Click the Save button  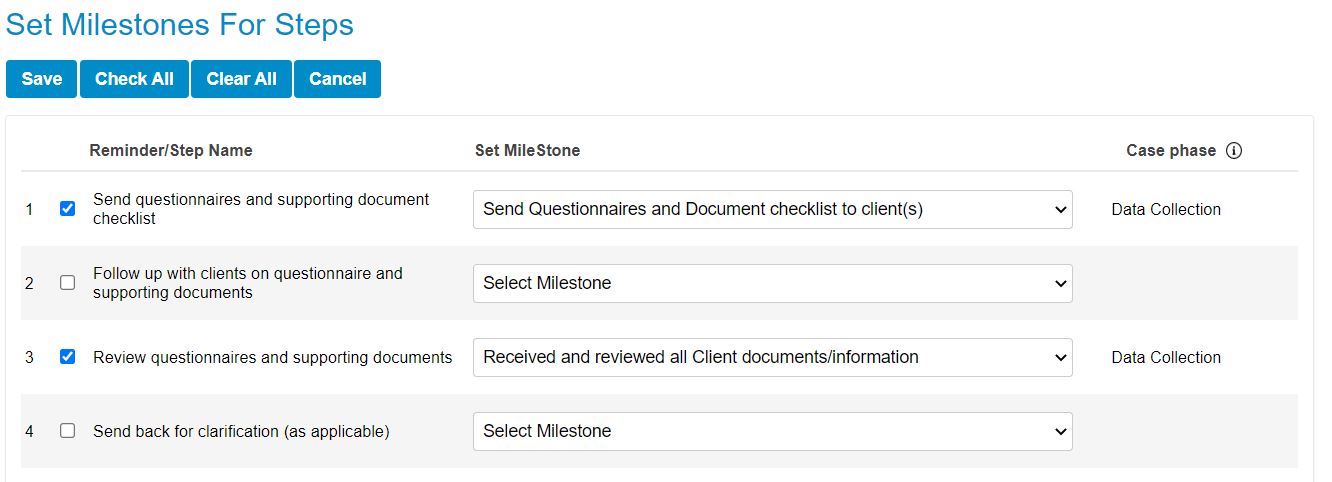(41, 79)
